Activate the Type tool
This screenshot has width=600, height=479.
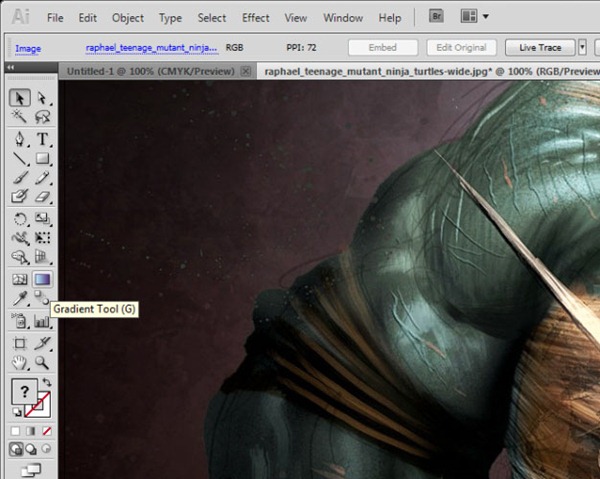(42, 139)
